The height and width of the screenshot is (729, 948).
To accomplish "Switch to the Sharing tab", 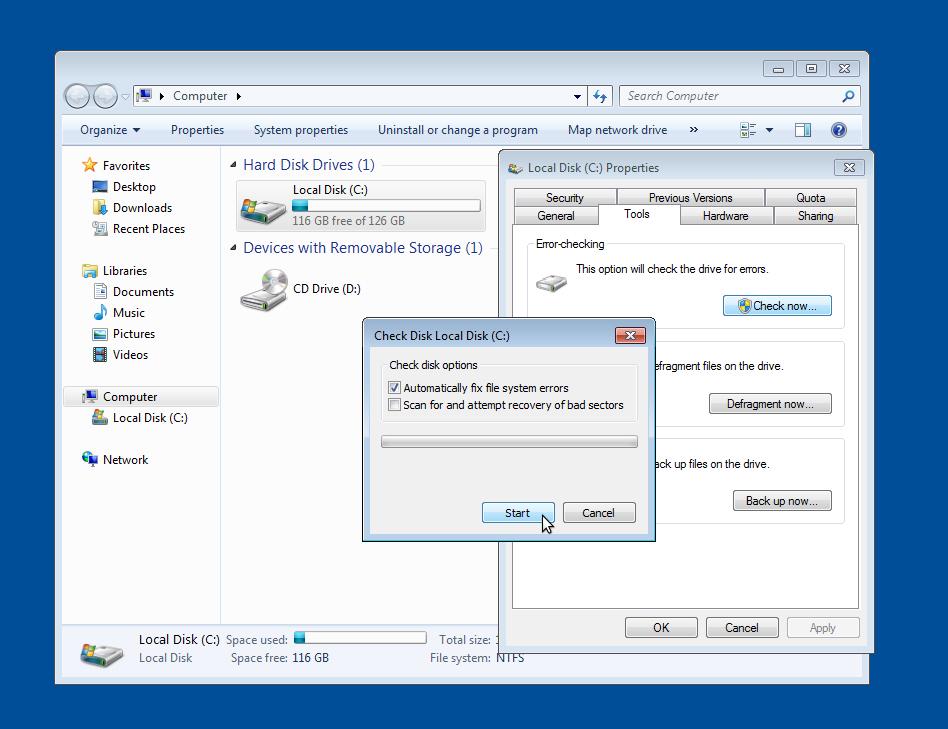I will [815, 216].
